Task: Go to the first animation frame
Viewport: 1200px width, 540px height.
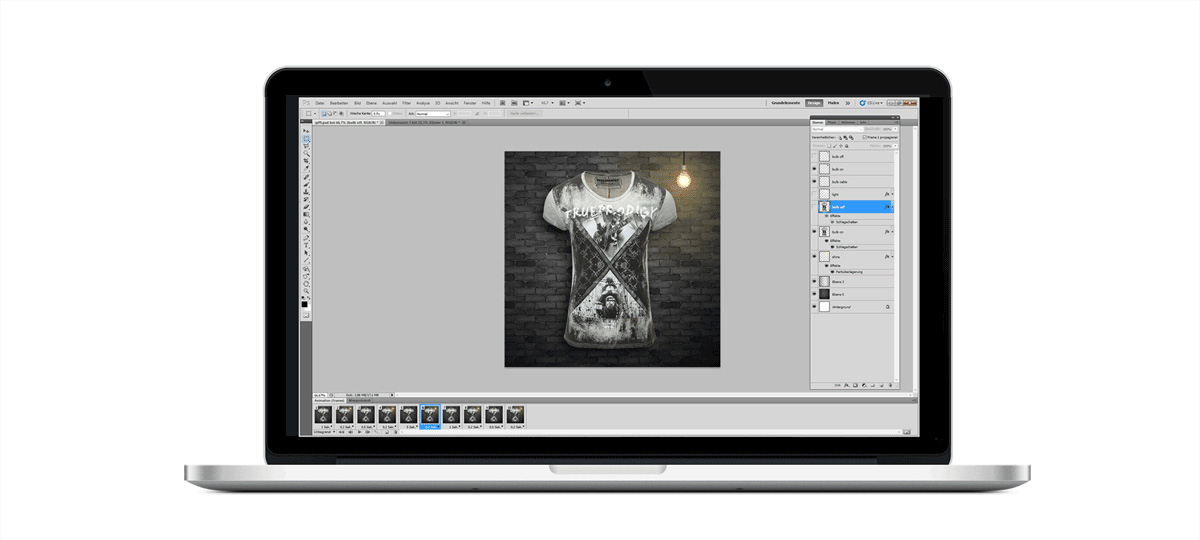Action: click(342, 432)
